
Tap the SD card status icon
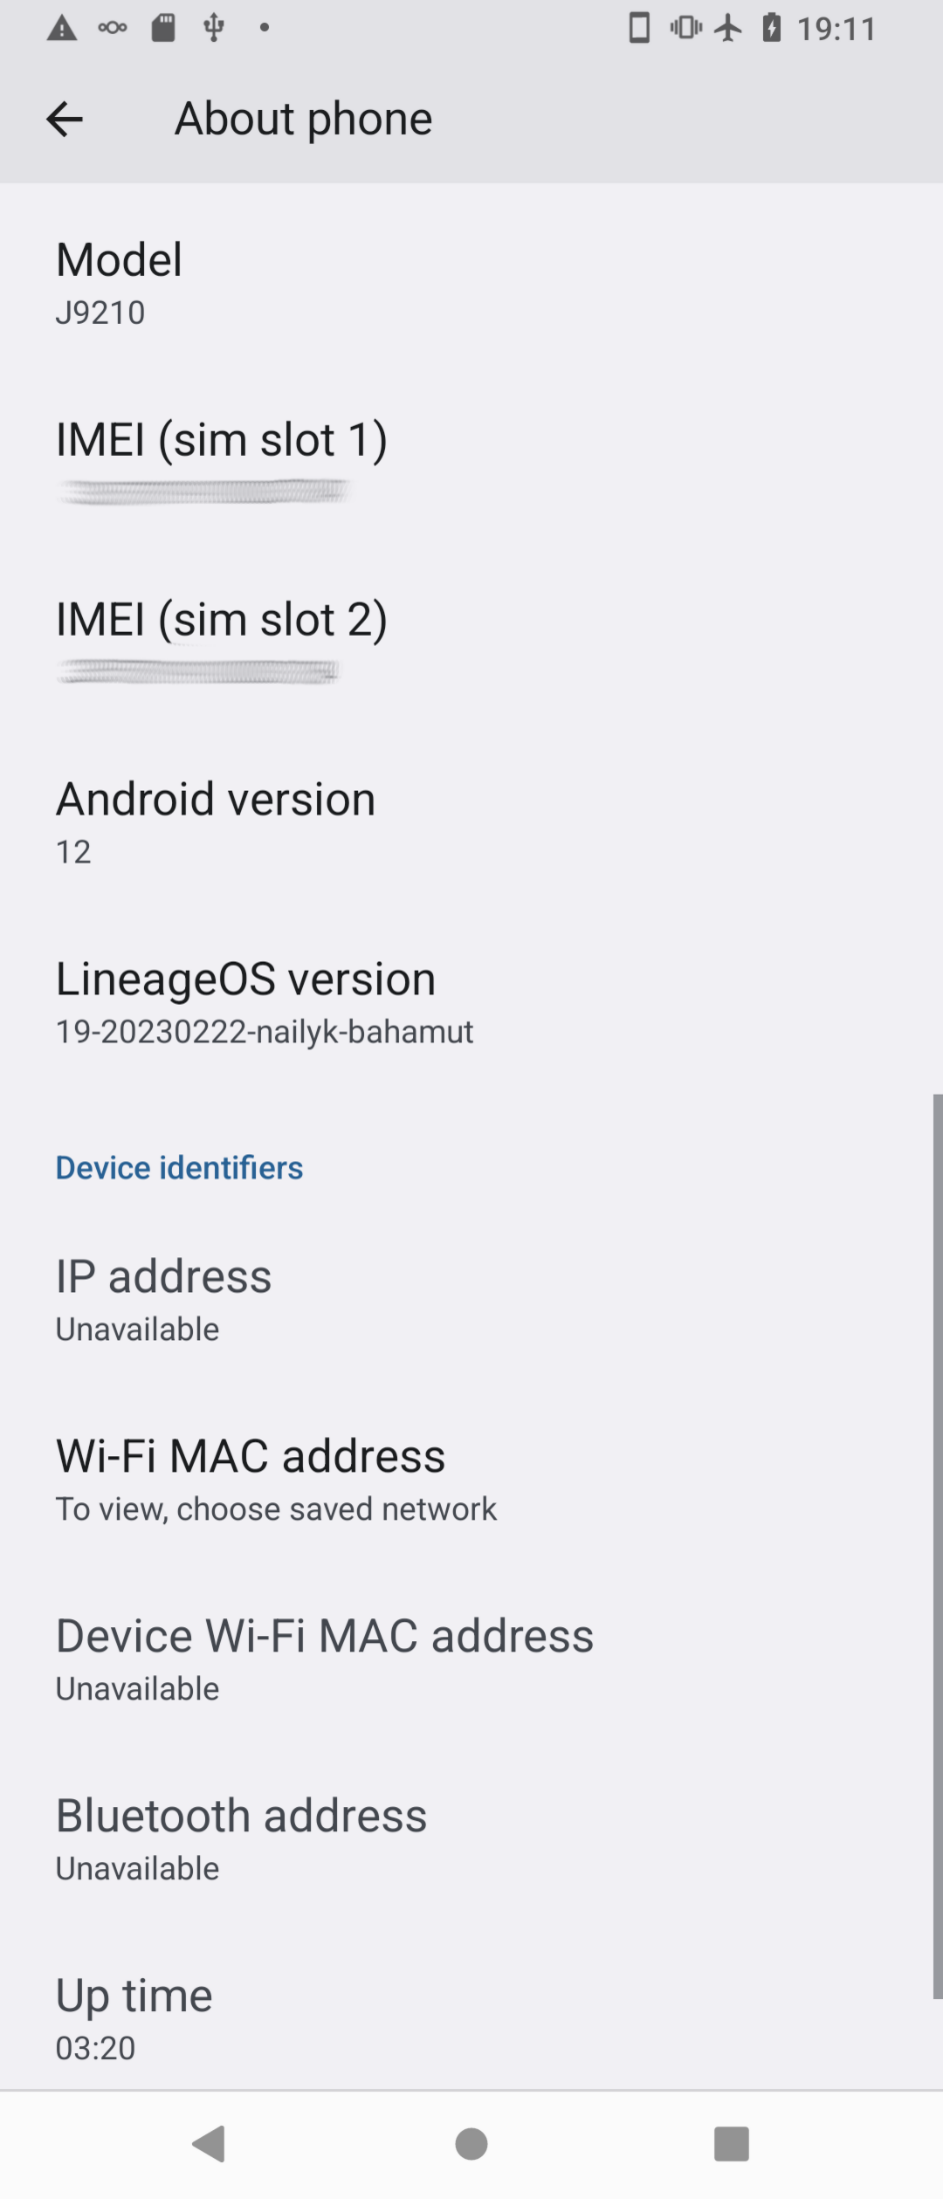pyautogui.click(x=163, y=28)
